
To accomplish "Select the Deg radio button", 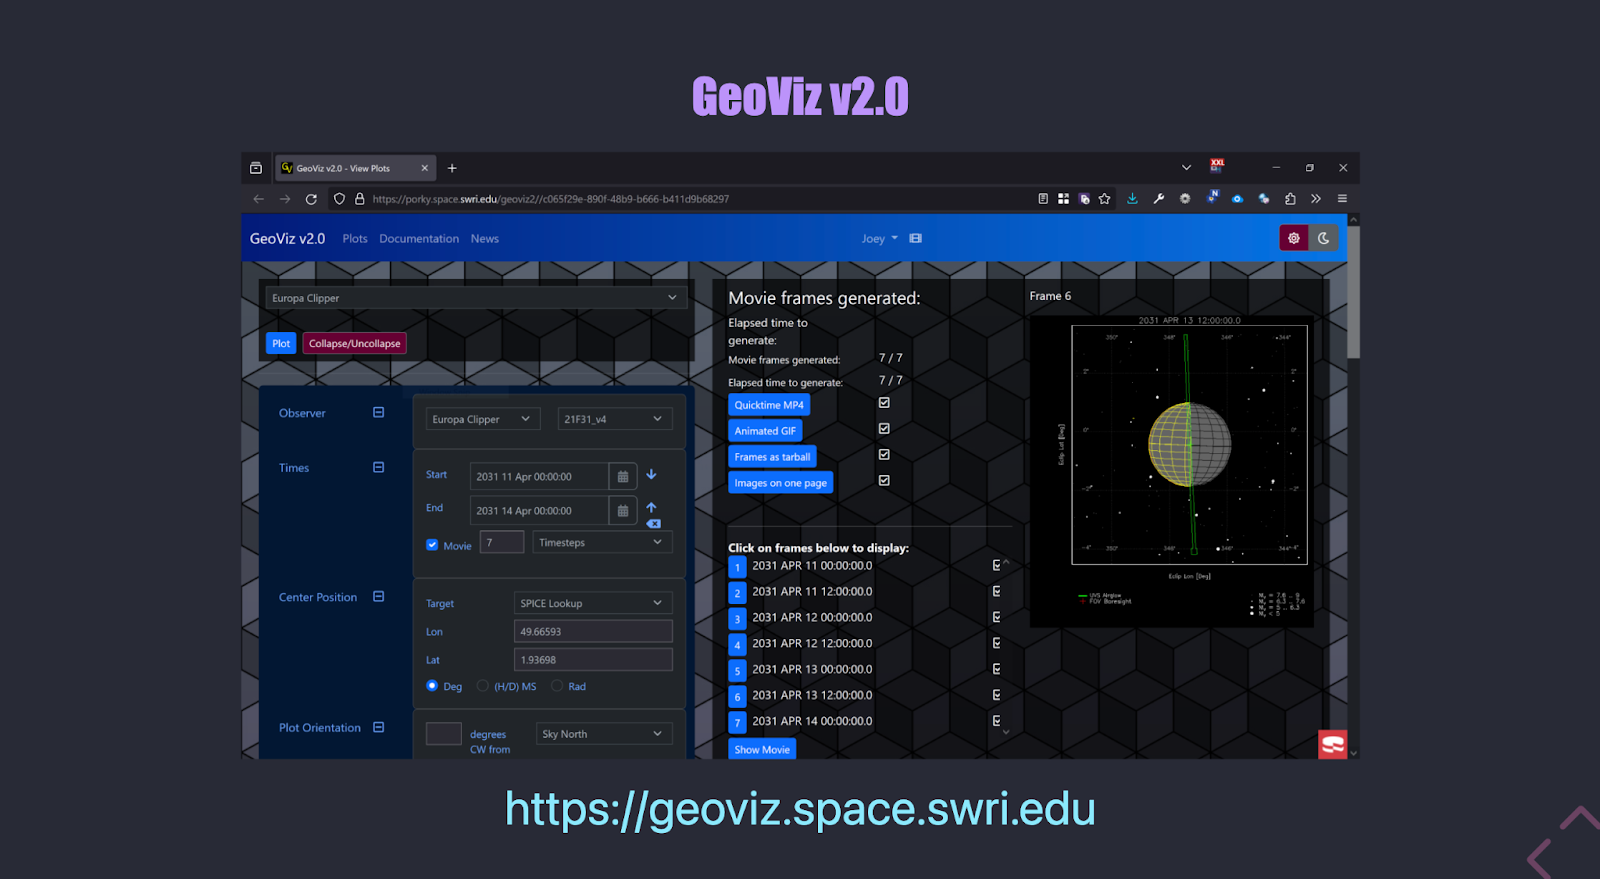I will point(432,686).
